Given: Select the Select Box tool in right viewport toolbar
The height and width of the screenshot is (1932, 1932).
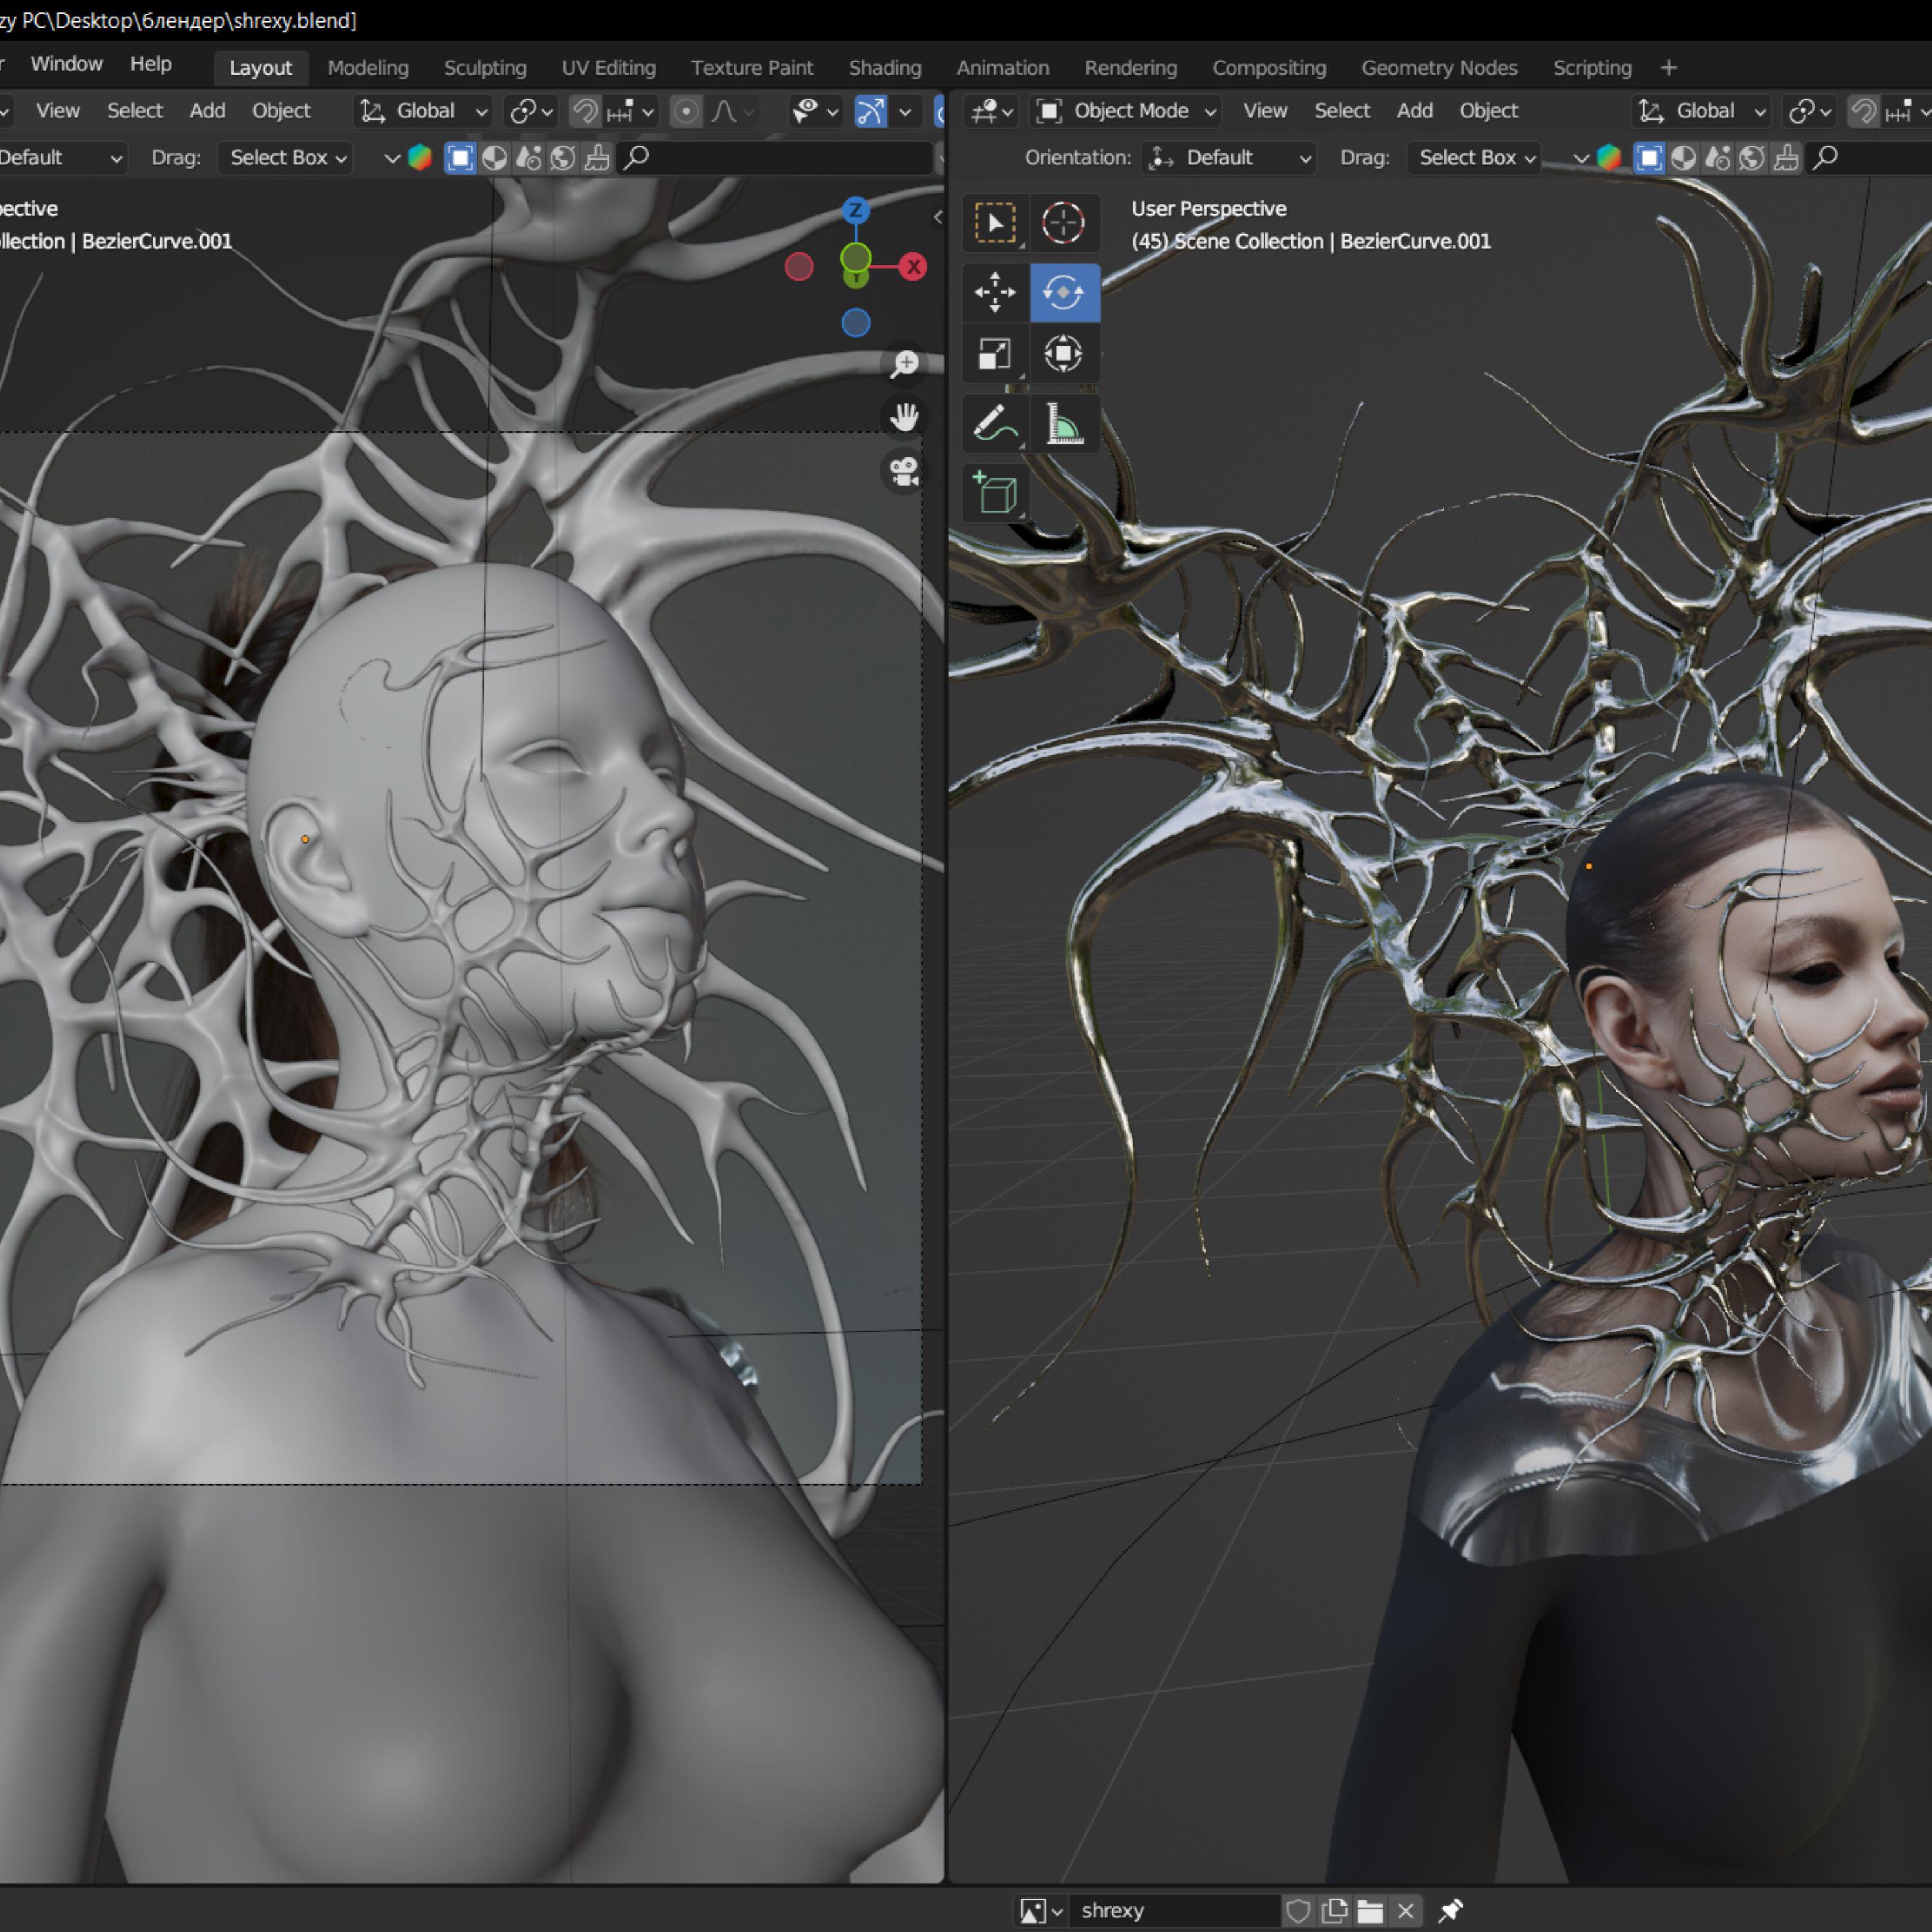Looking at the screenshot, I should coord(995,223).
